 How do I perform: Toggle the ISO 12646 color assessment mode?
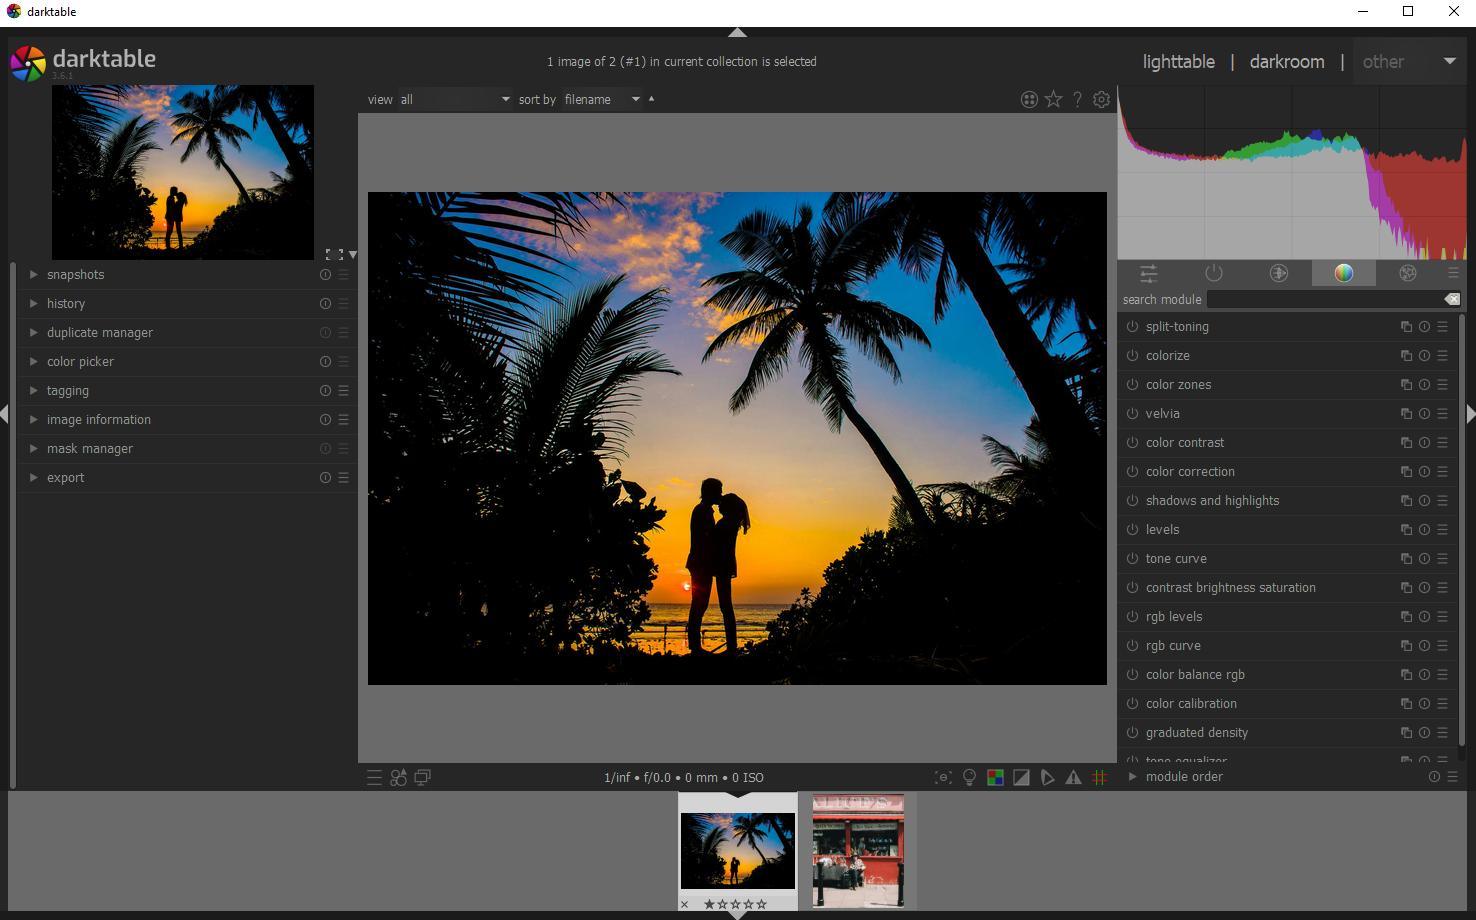coord(969,777)
